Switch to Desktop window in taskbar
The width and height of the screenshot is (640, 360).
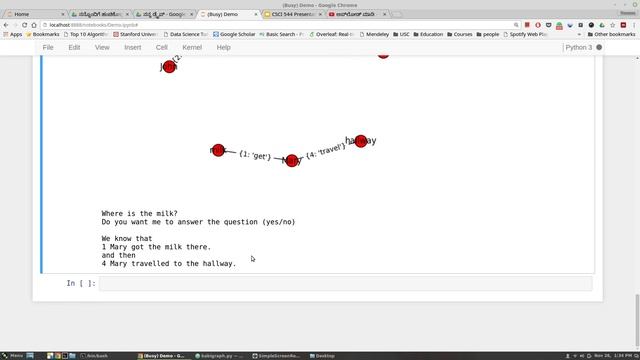[322, 356]
